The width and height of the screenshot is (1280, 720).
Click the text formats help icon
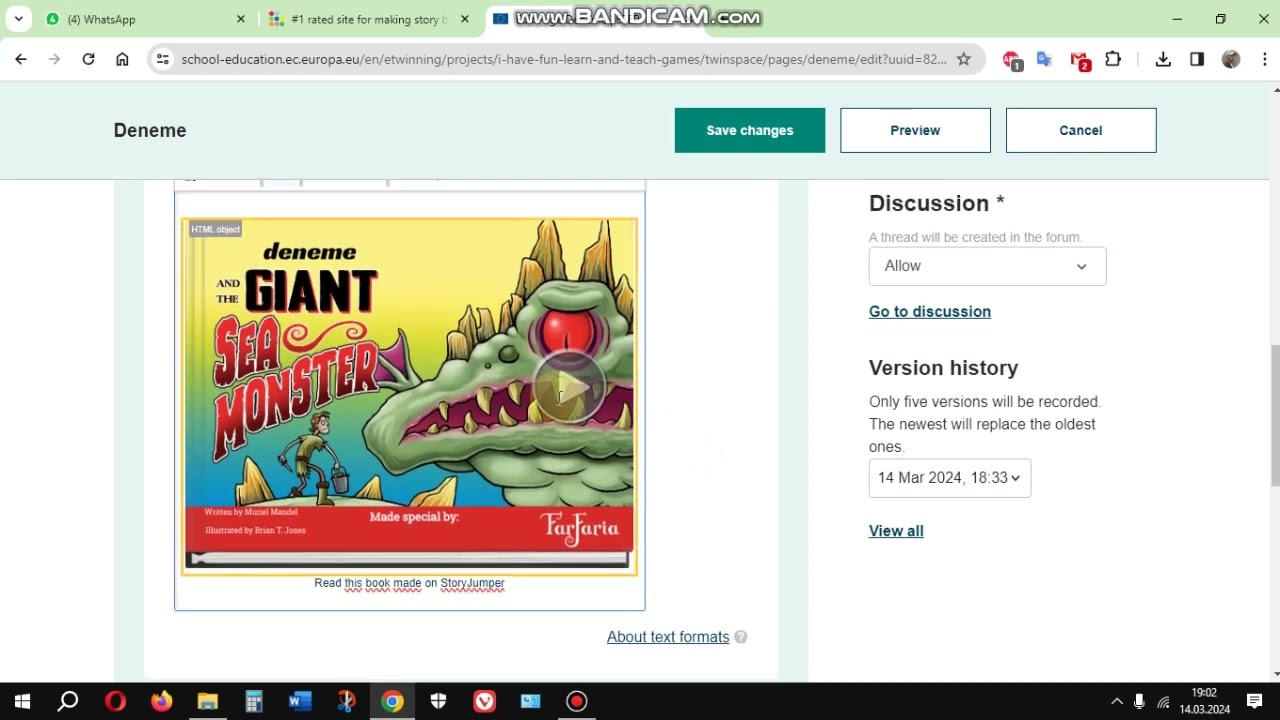[x=741, y=637]
